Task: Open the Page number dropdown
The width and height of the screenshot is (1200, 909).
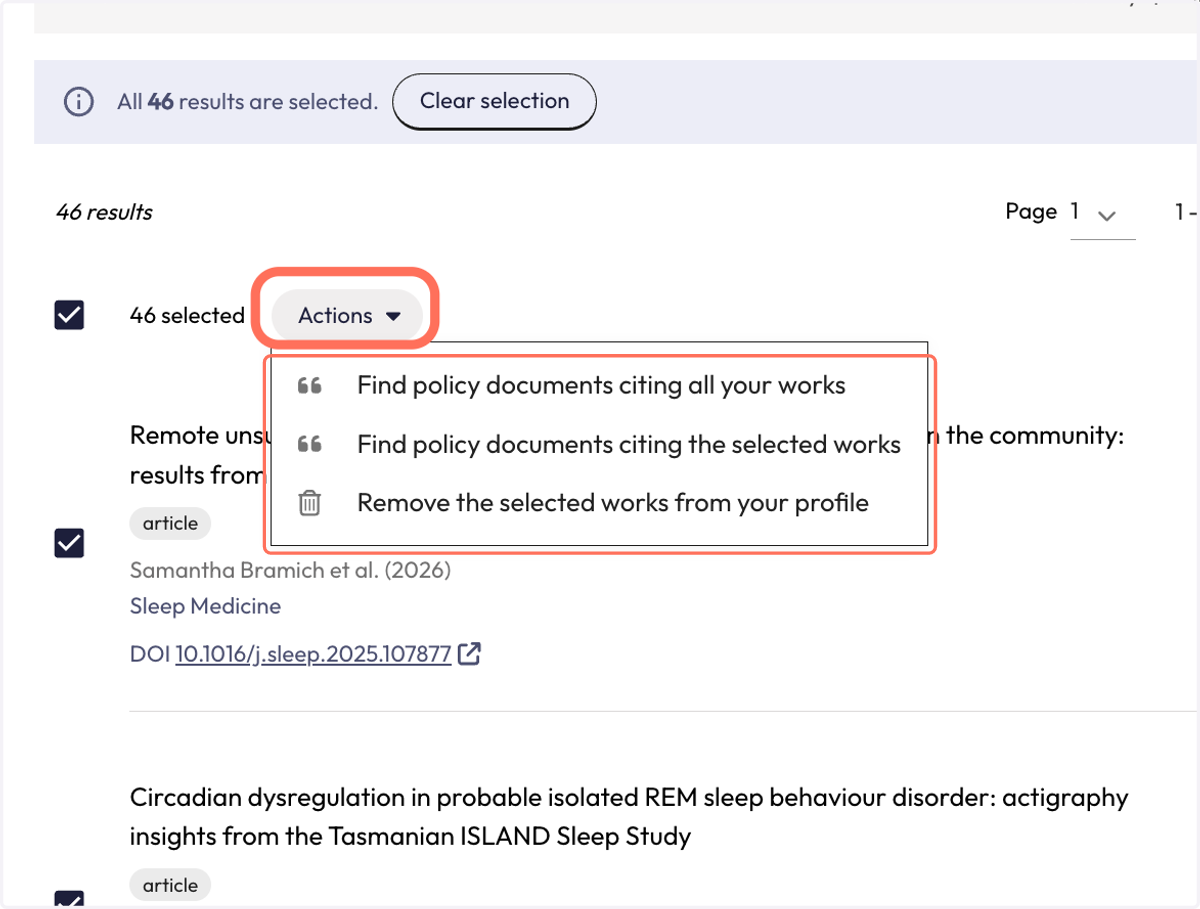Action: (1102, 213)
